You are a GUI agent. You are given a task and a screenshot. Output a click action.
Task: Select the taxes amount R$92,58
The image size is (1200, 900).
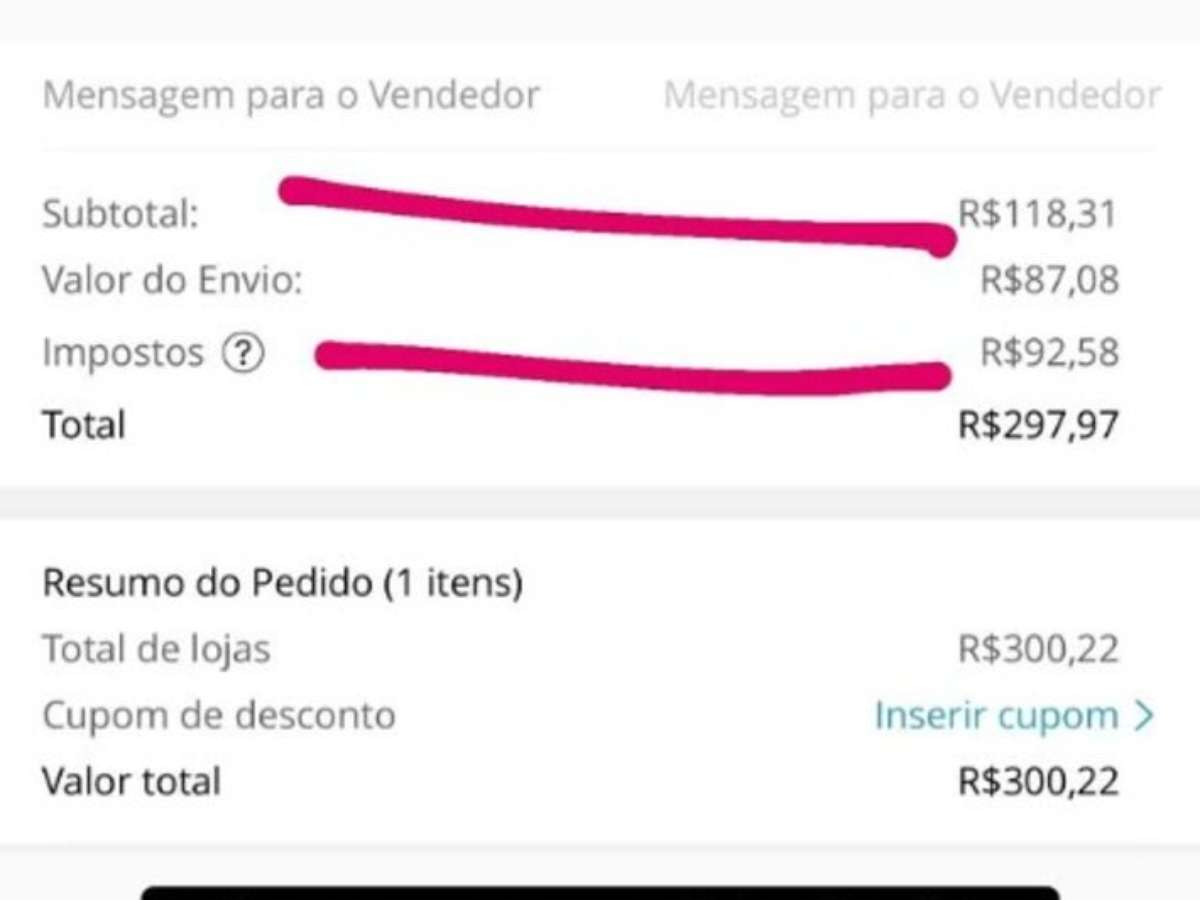pyautogui.click(x=1049, y=353)
